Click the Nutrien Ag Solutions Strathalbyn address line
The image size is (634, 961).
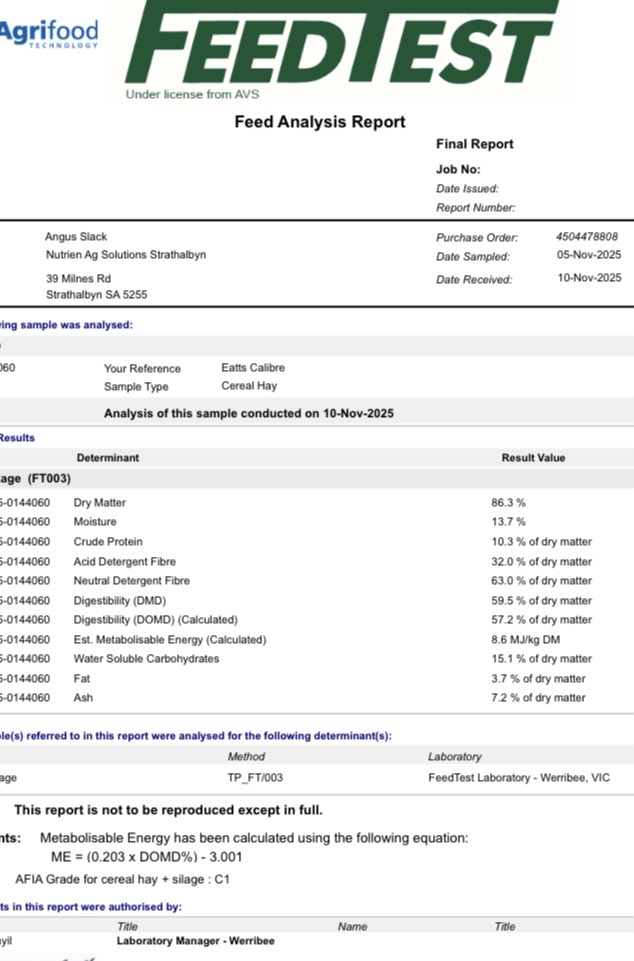(126, 255)
